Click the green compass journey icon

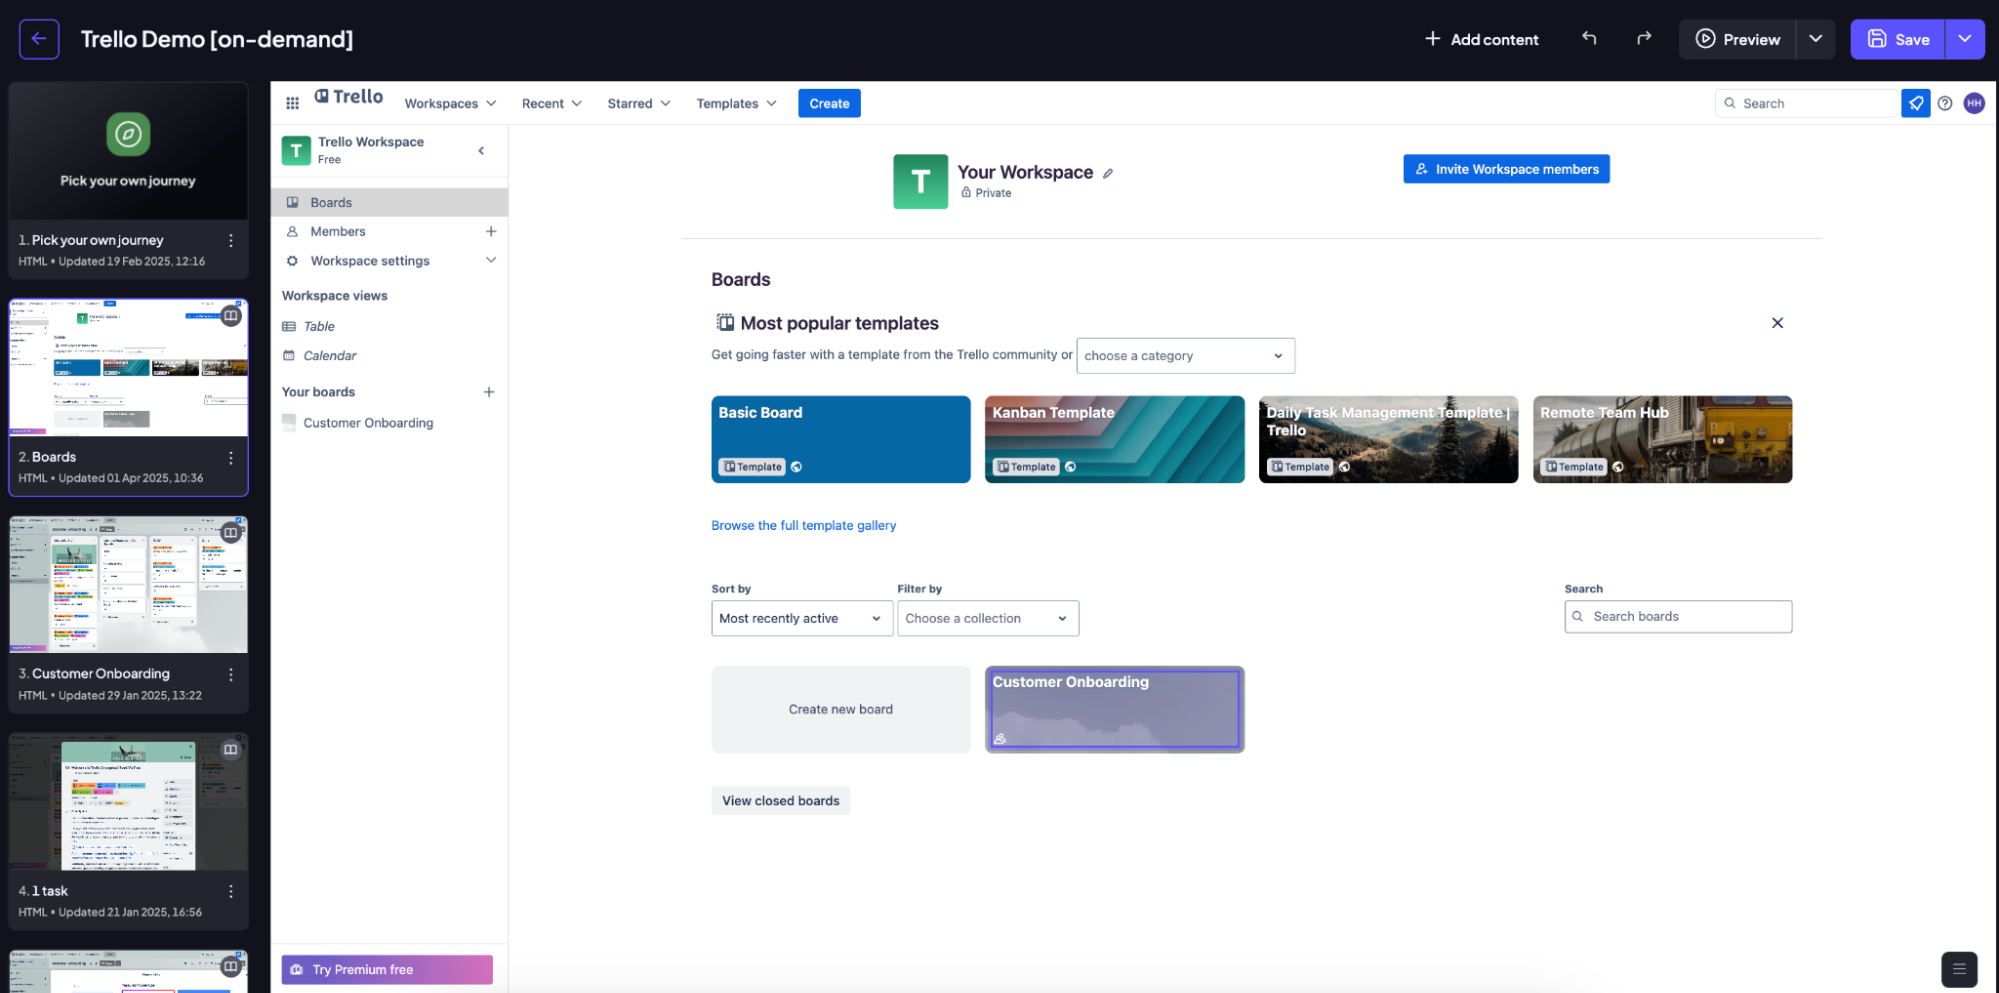pos(128,134)
